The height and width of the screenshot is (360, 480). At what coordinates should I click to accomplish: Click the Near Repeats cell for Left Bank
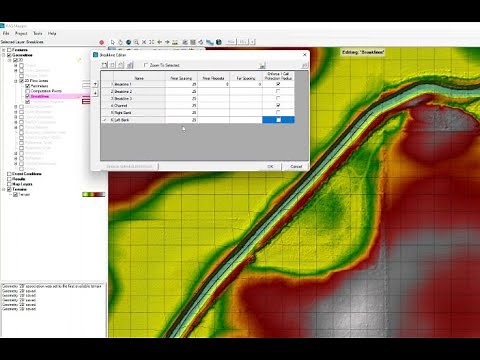(213, 120)
